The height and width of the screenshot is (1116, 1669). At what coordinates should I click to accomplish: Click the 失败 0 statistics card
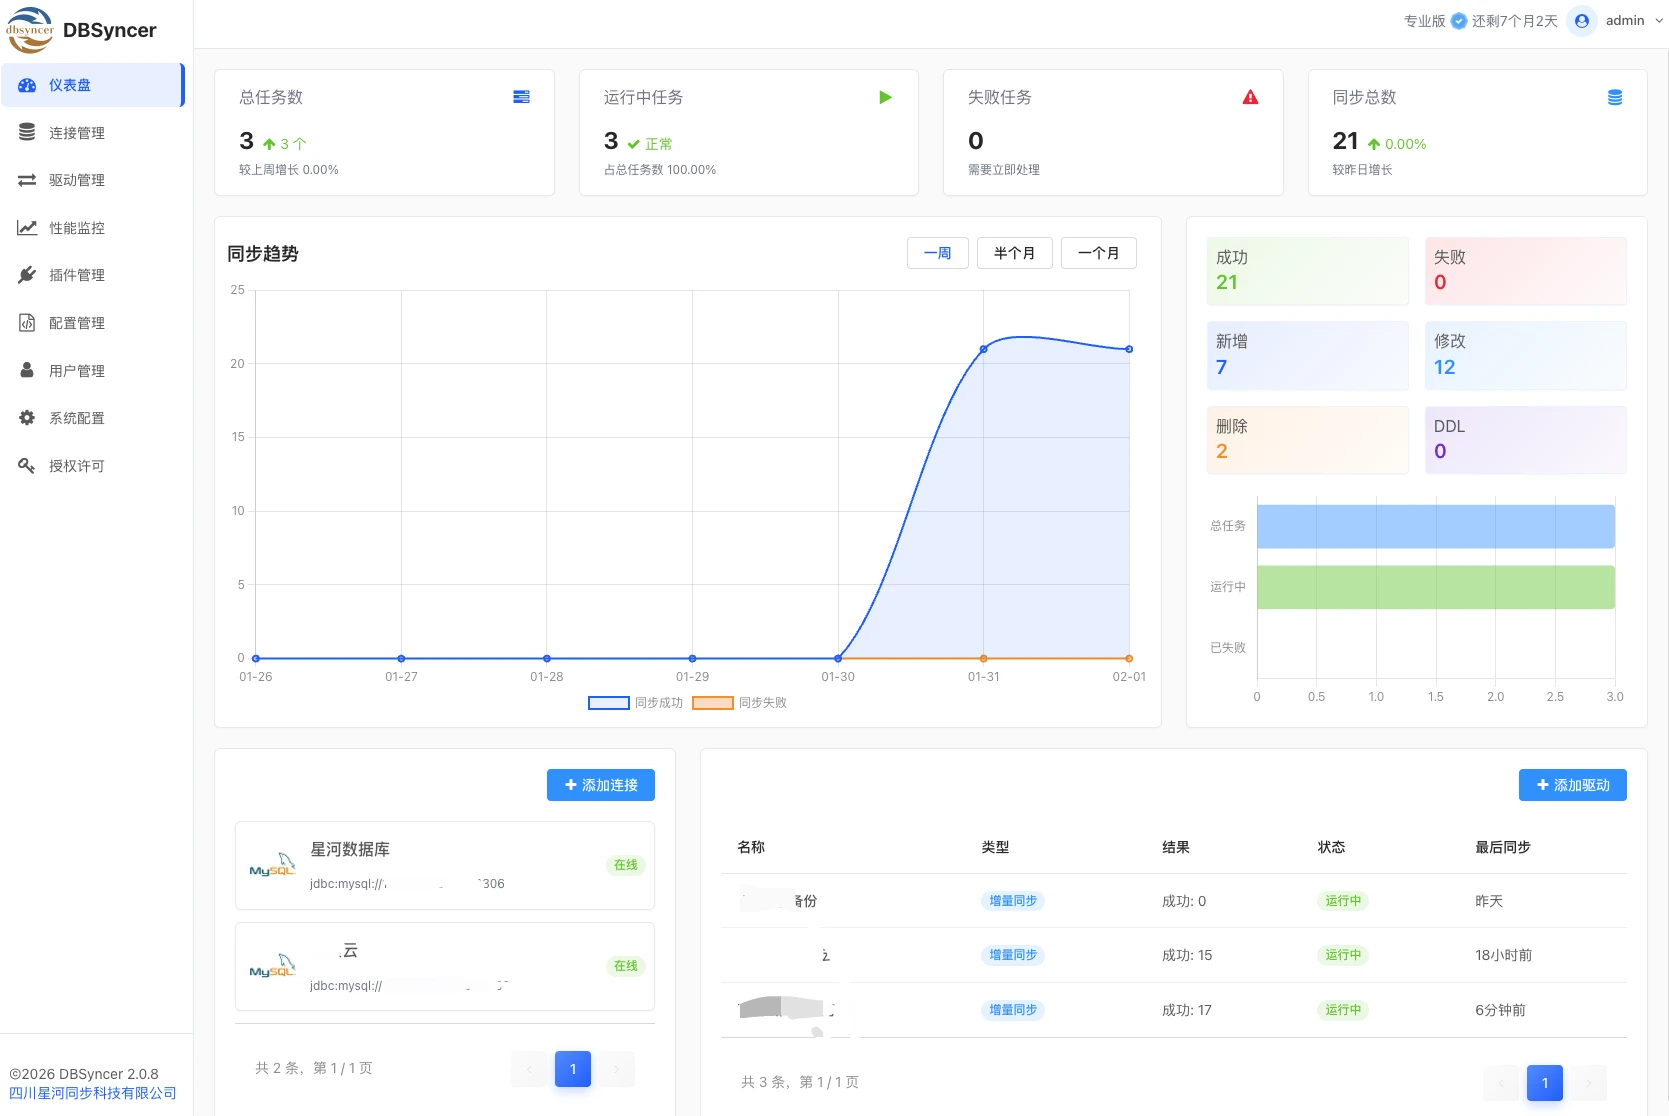click(x=1526, y=271)
